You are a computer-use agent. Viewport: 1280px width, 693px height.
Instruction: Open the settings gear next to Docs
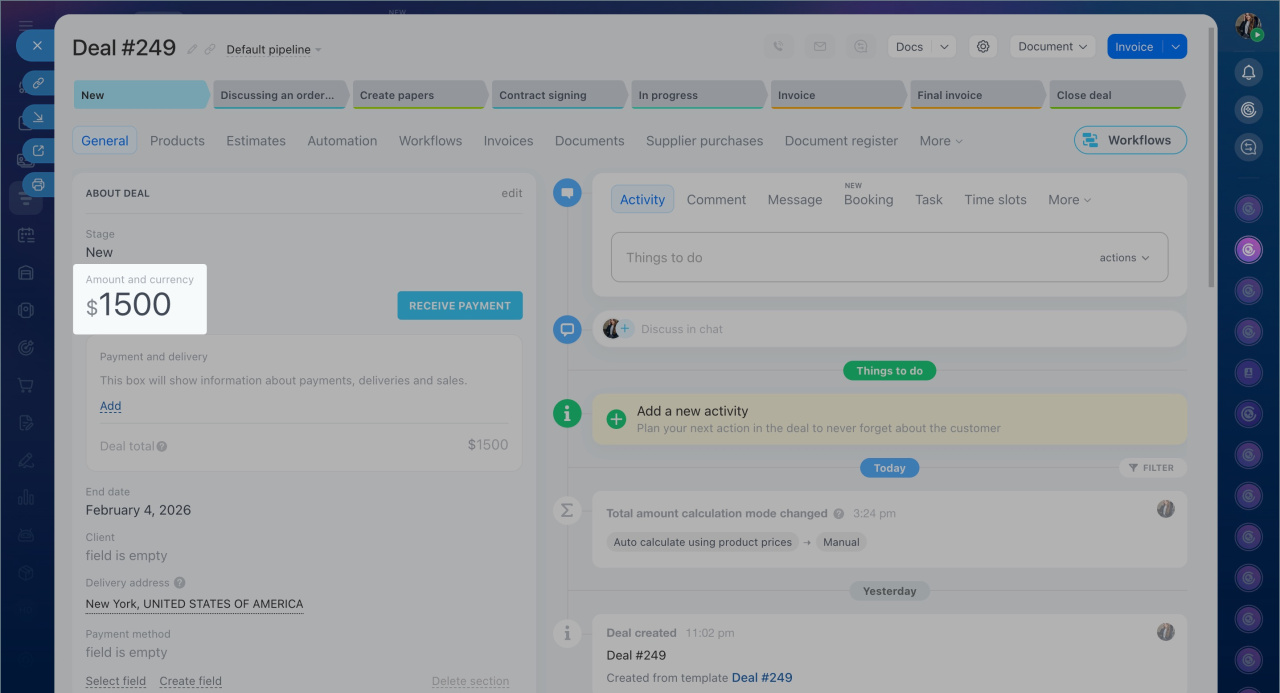click(x=983, y=47)
